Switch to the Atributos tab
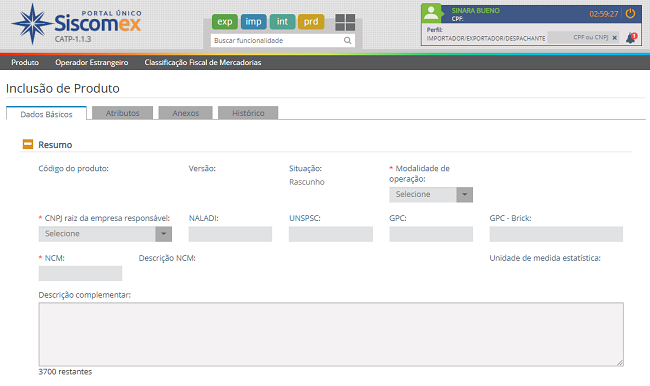Screen dimensions: 650x386 click(x=122, y=113)
